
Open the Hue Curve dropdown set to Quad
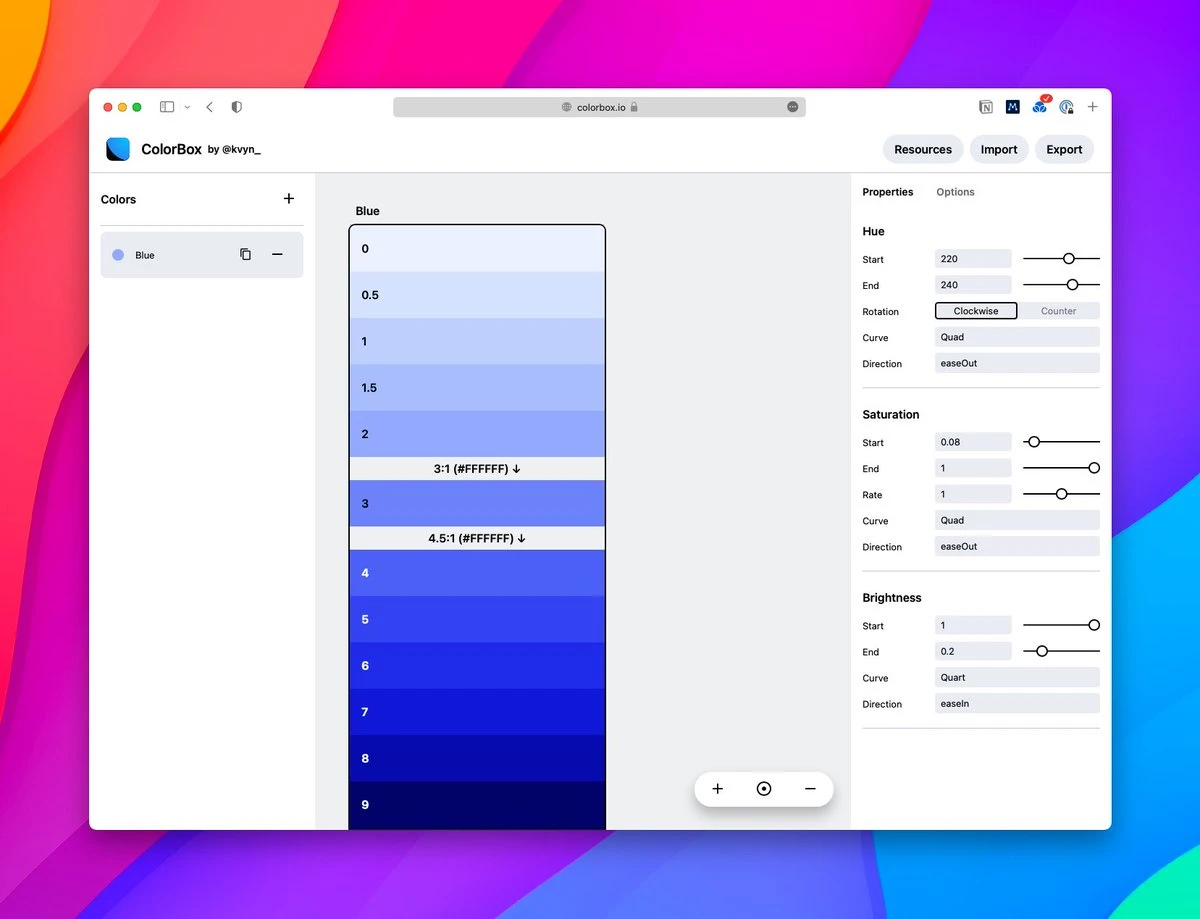pyautogui.click(x=1017, y=337)
